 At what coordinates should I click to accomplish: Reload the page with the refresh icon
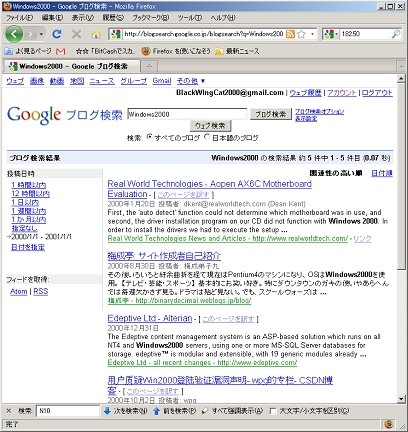coord(57,34)
